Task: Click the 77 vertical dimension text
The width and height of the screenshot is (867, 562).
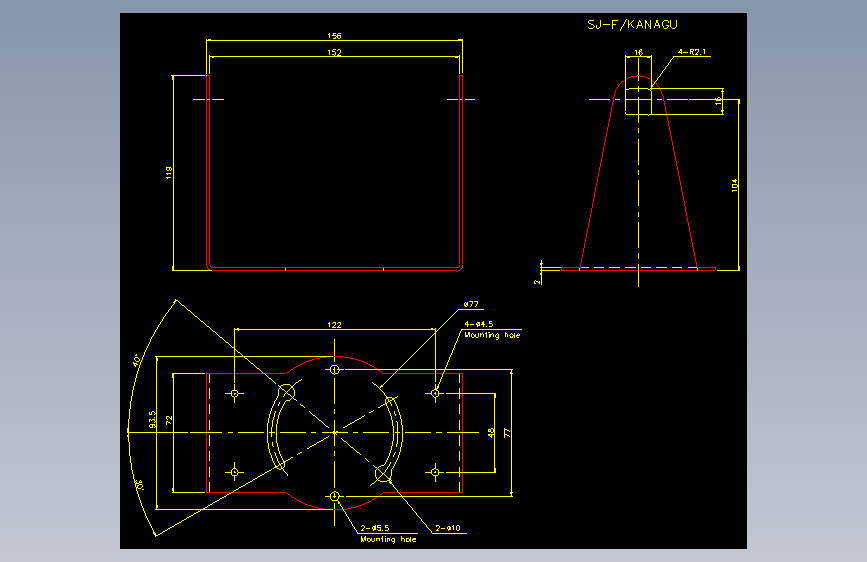Action: point(507,433)
